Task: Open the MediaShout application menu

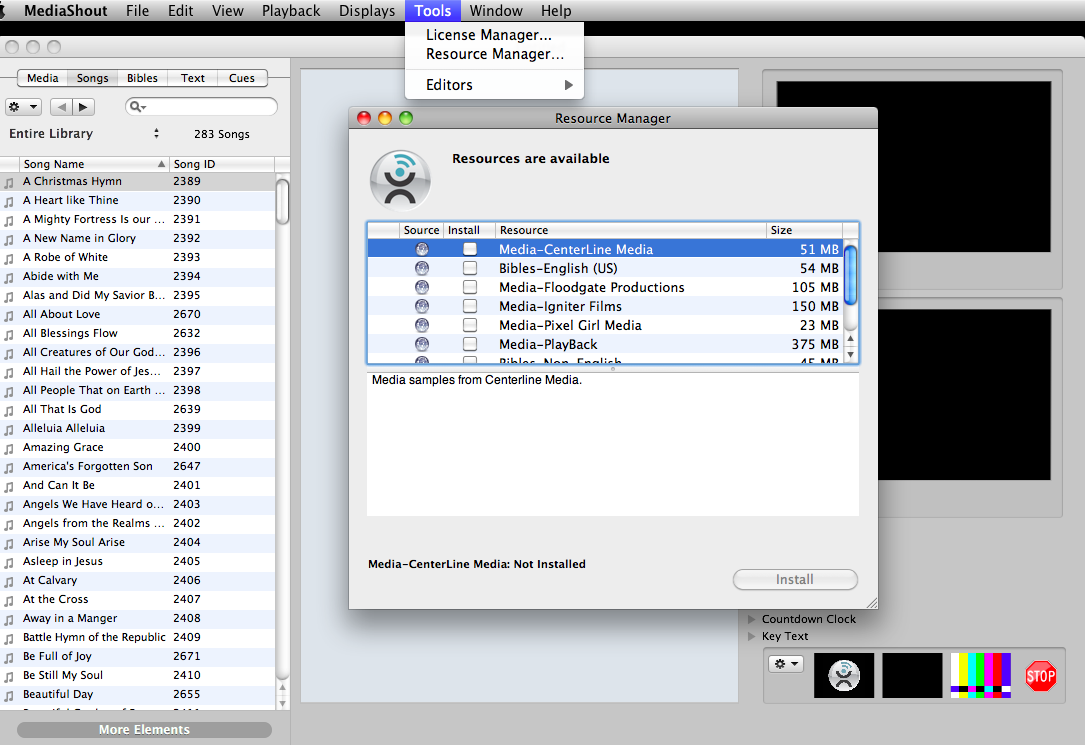Action: click(66, 11)
